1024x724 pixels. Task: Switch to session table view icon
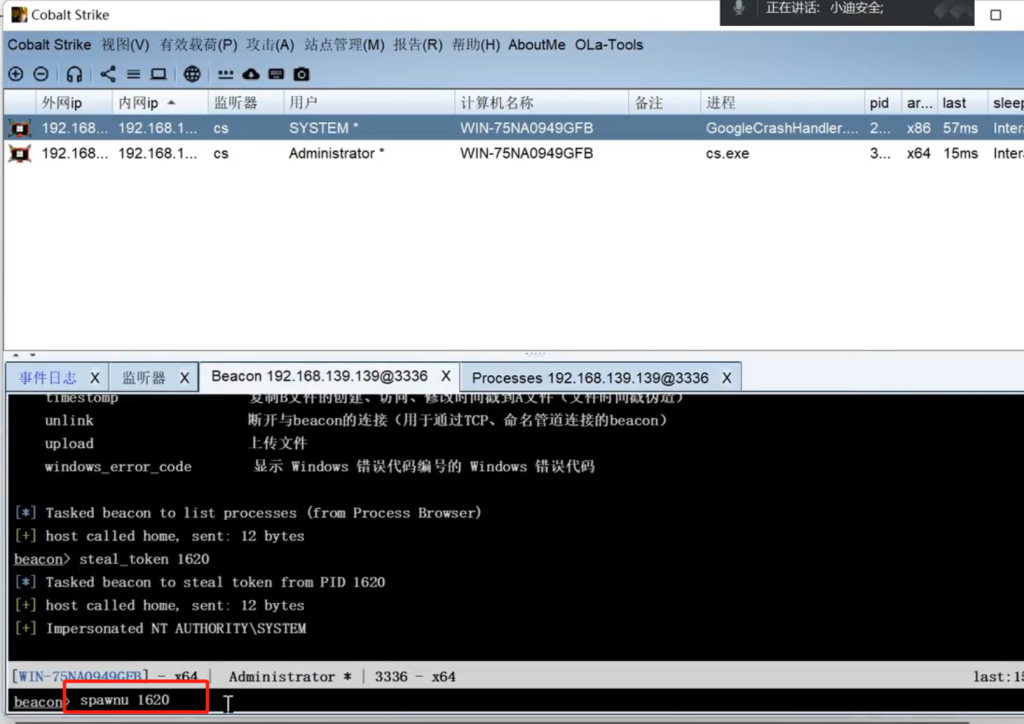pos(133,74)
